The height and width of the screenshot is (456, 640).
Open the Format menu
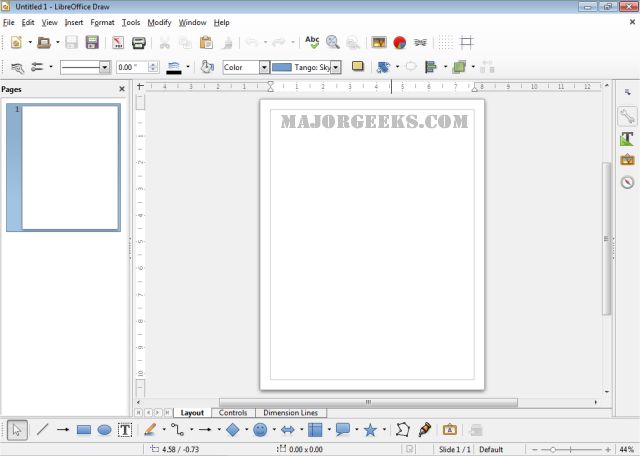pos(102,22)
